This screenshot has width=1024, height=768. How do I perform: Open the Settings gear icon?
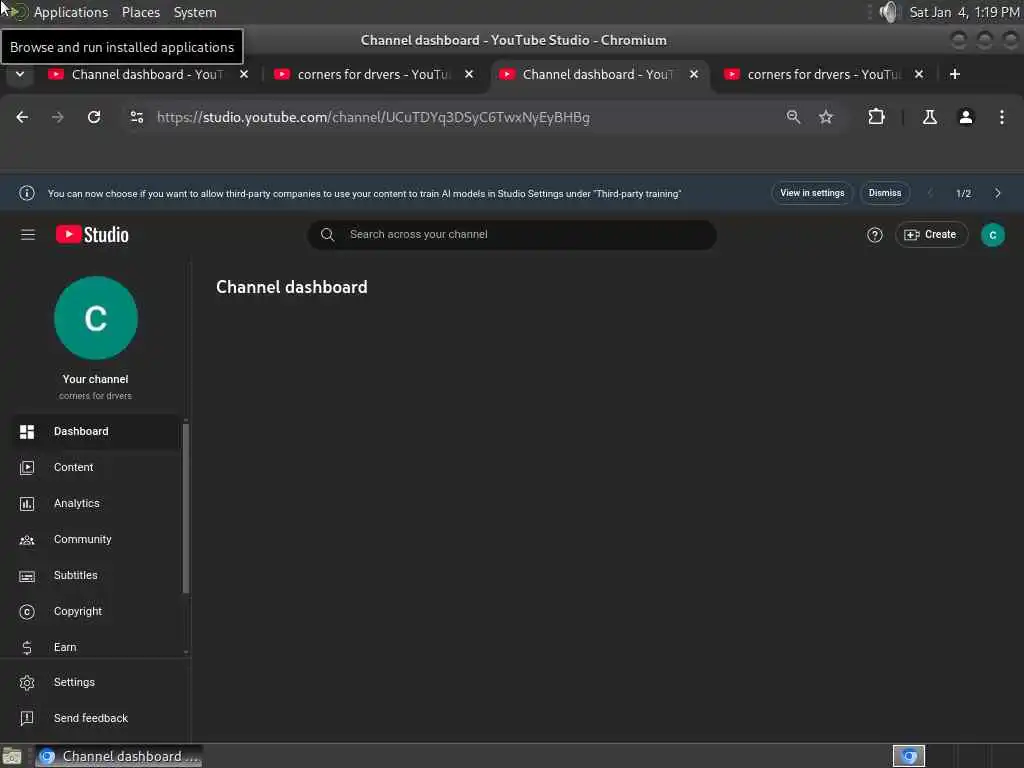click(x=27, y=682)
